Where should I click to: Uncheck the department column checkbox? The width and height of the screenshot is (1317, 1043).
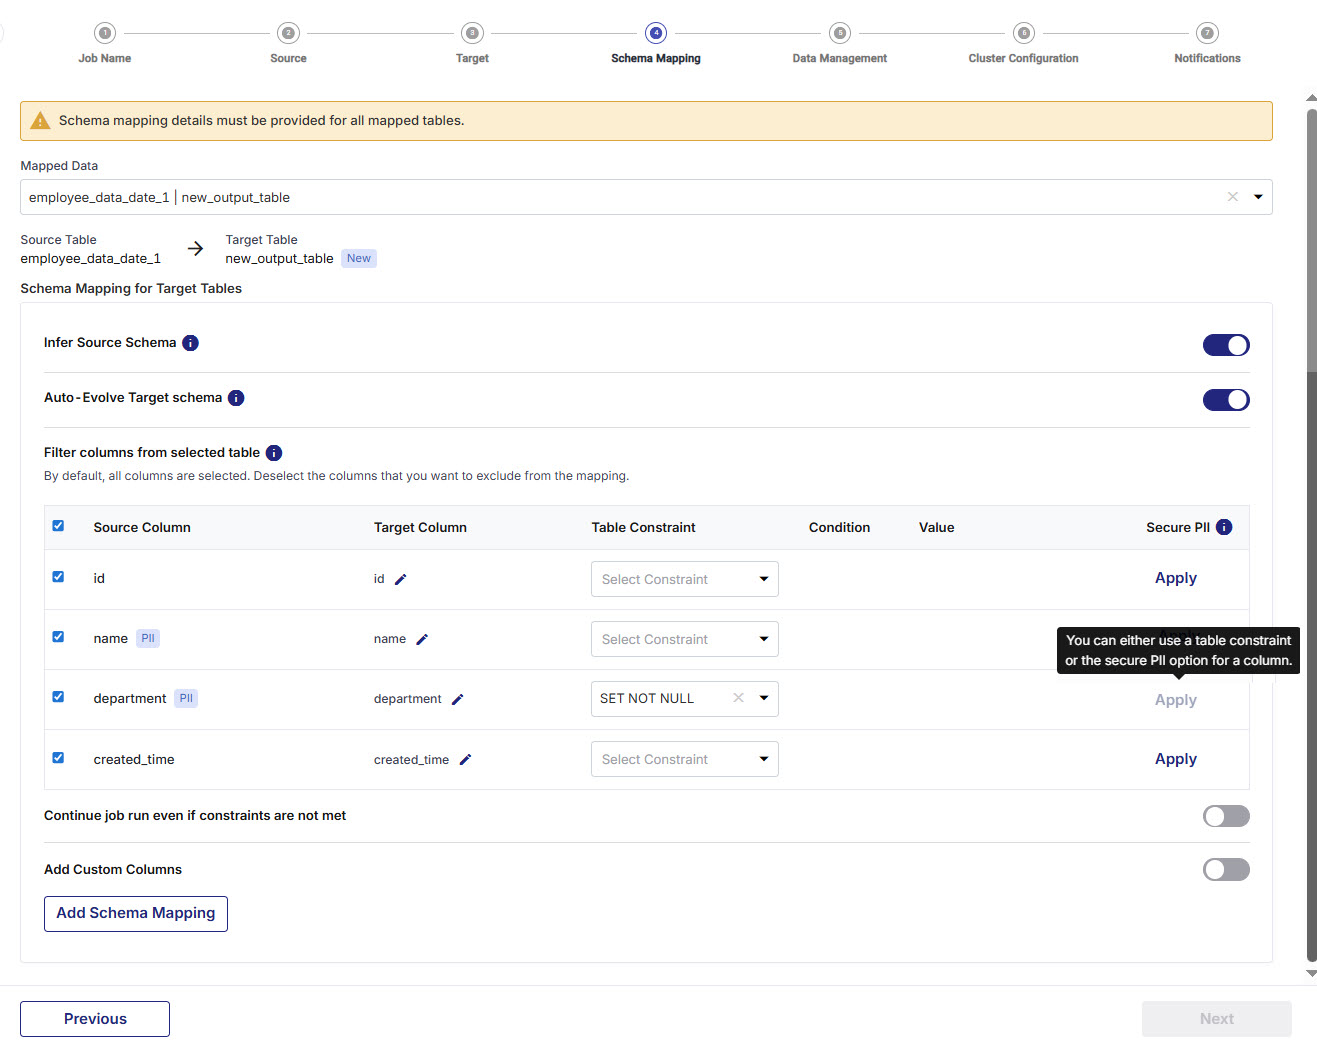tap(58, 697)
